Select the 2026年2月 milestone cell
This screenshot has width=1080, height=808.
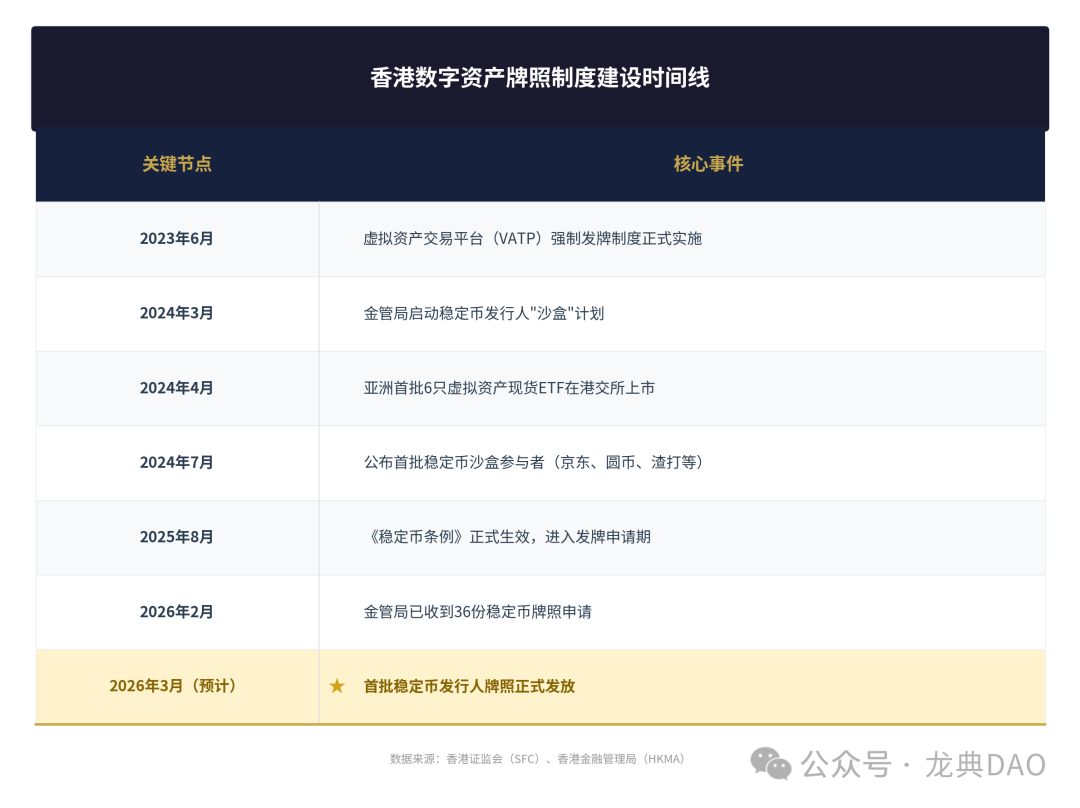[176, 612]
